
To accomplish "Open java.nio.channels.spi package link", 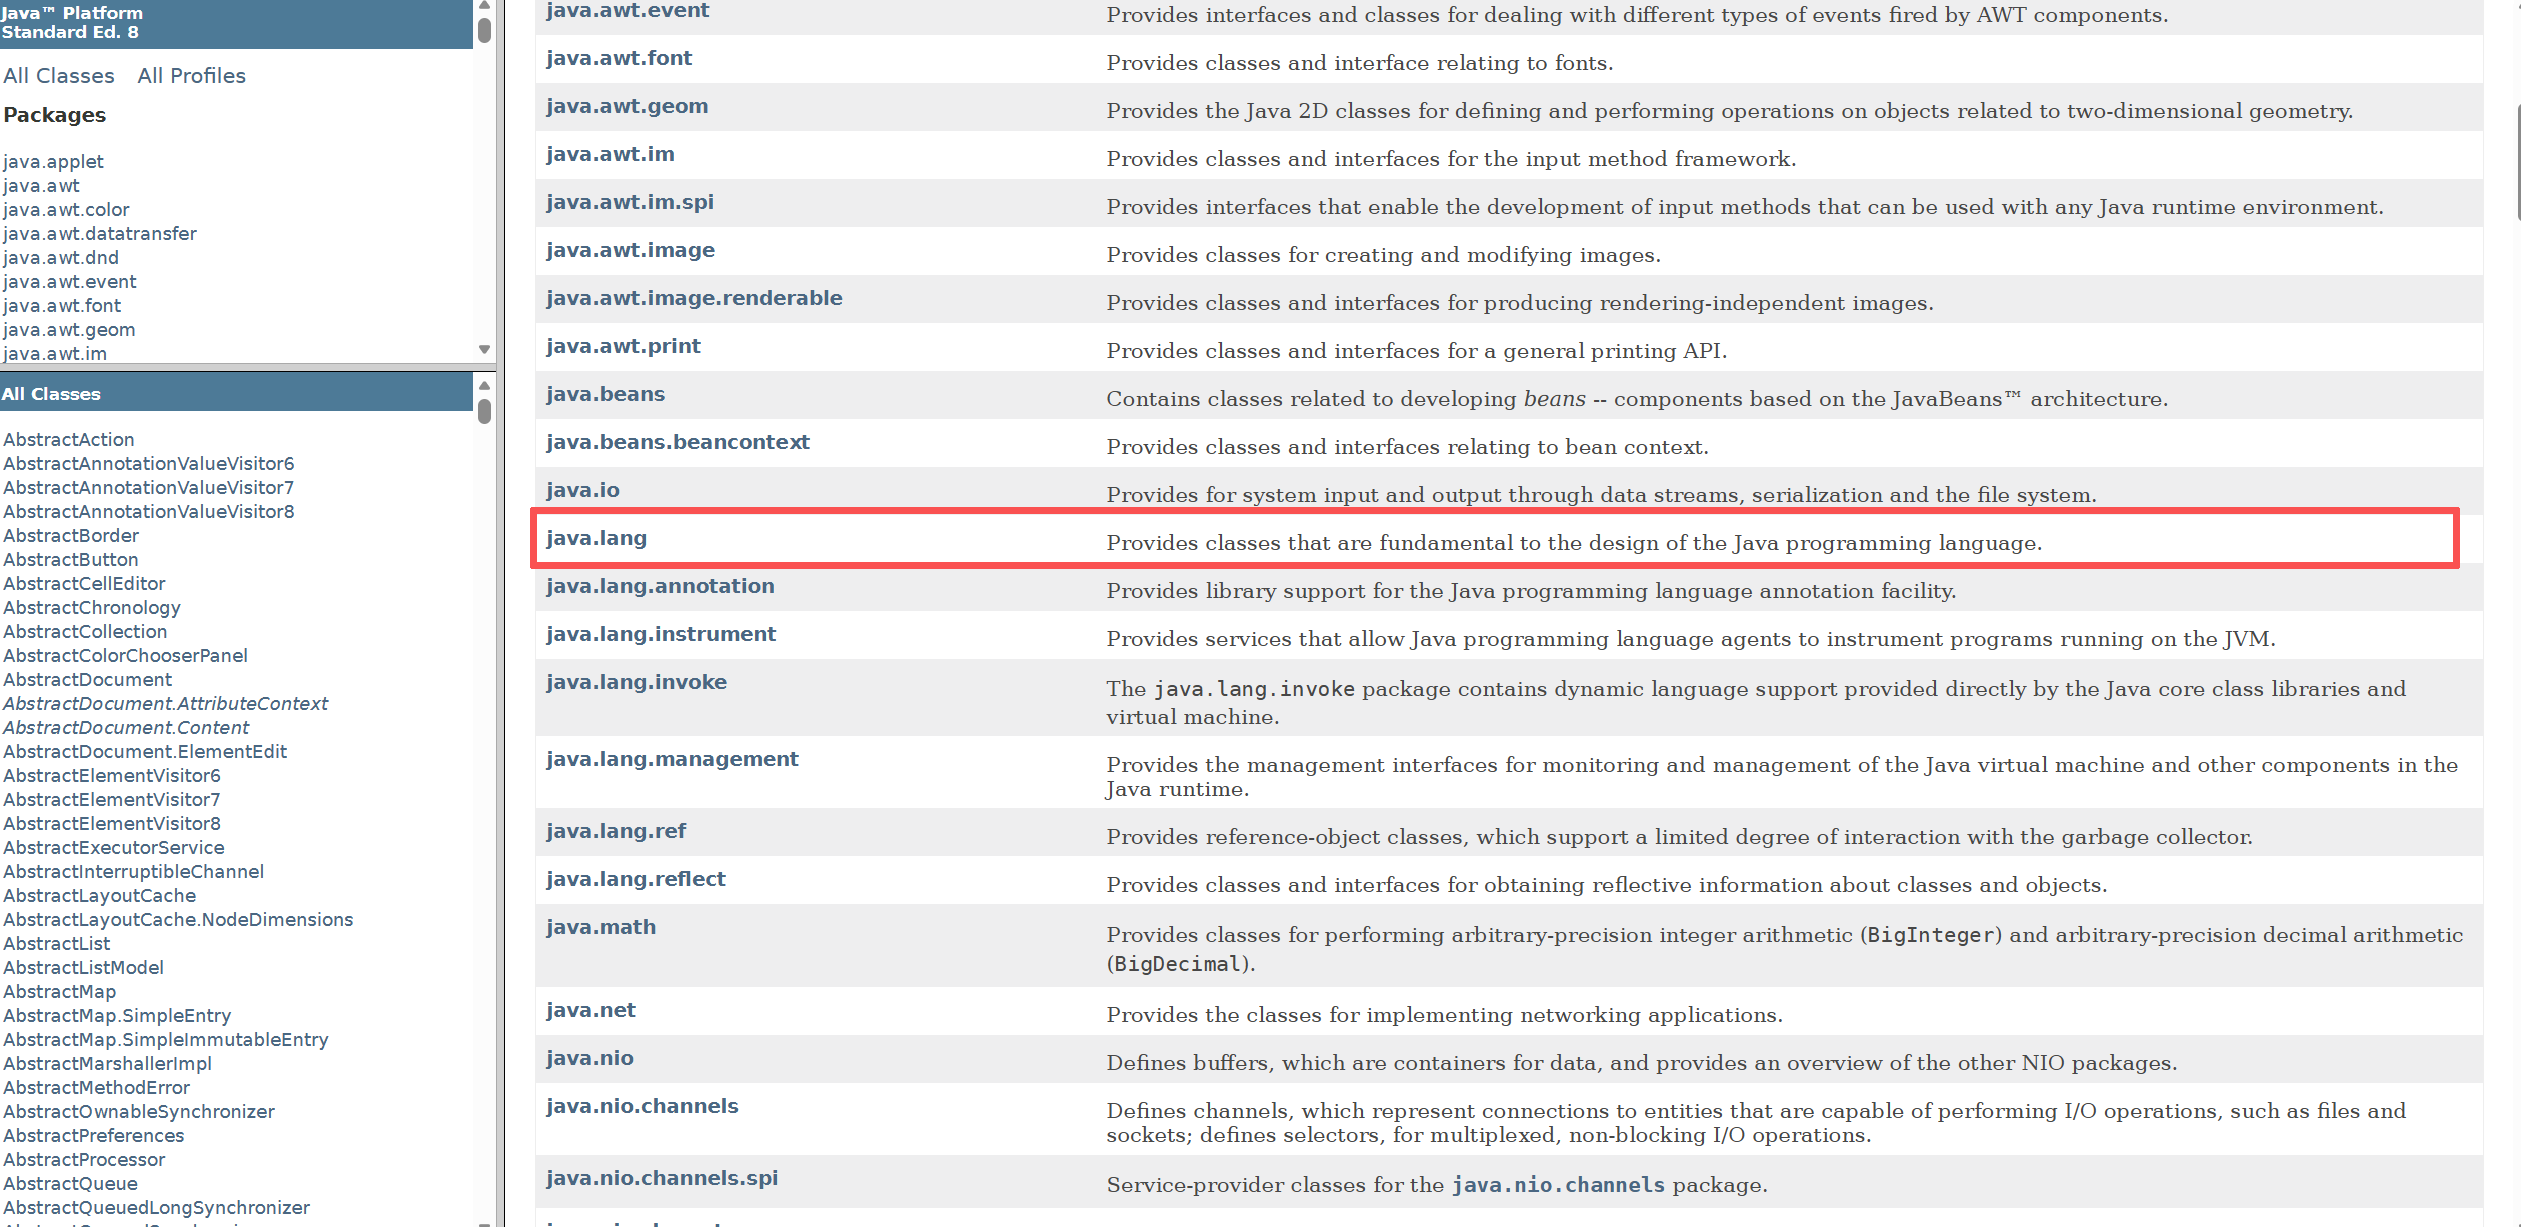I will point(662,1179).
